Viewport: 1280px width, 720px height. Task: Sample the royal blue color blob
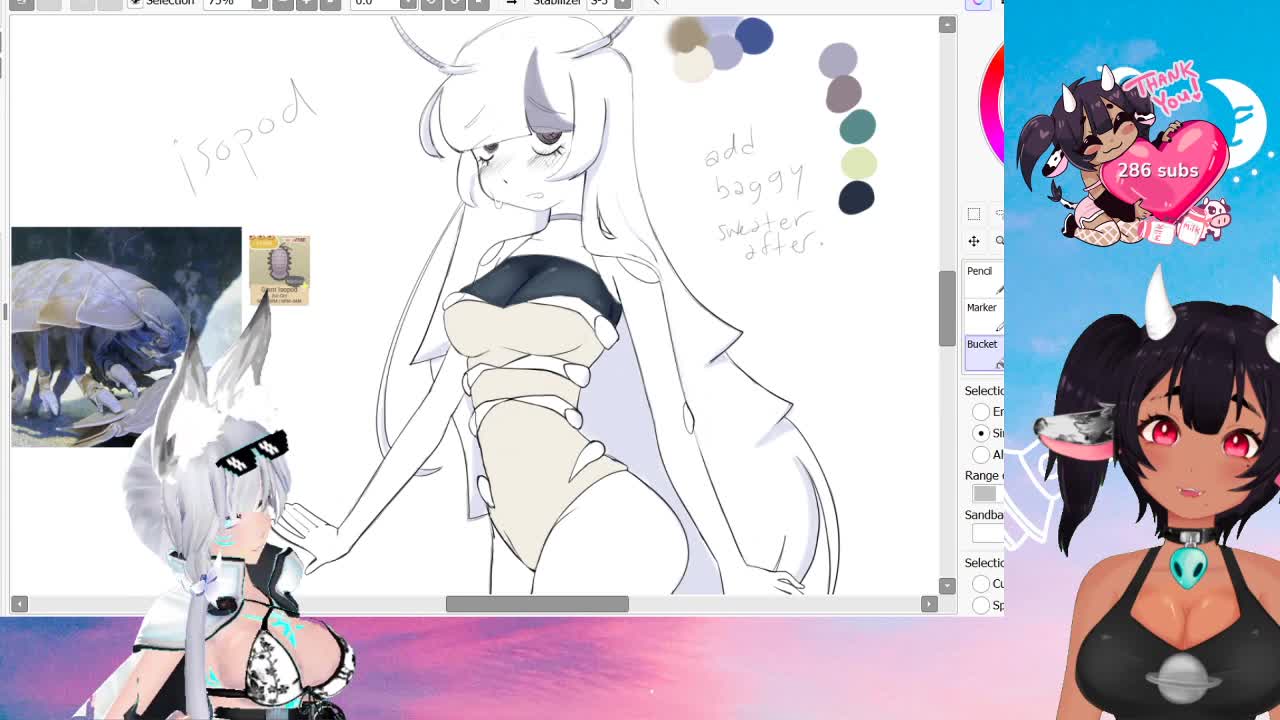[754, 36]
